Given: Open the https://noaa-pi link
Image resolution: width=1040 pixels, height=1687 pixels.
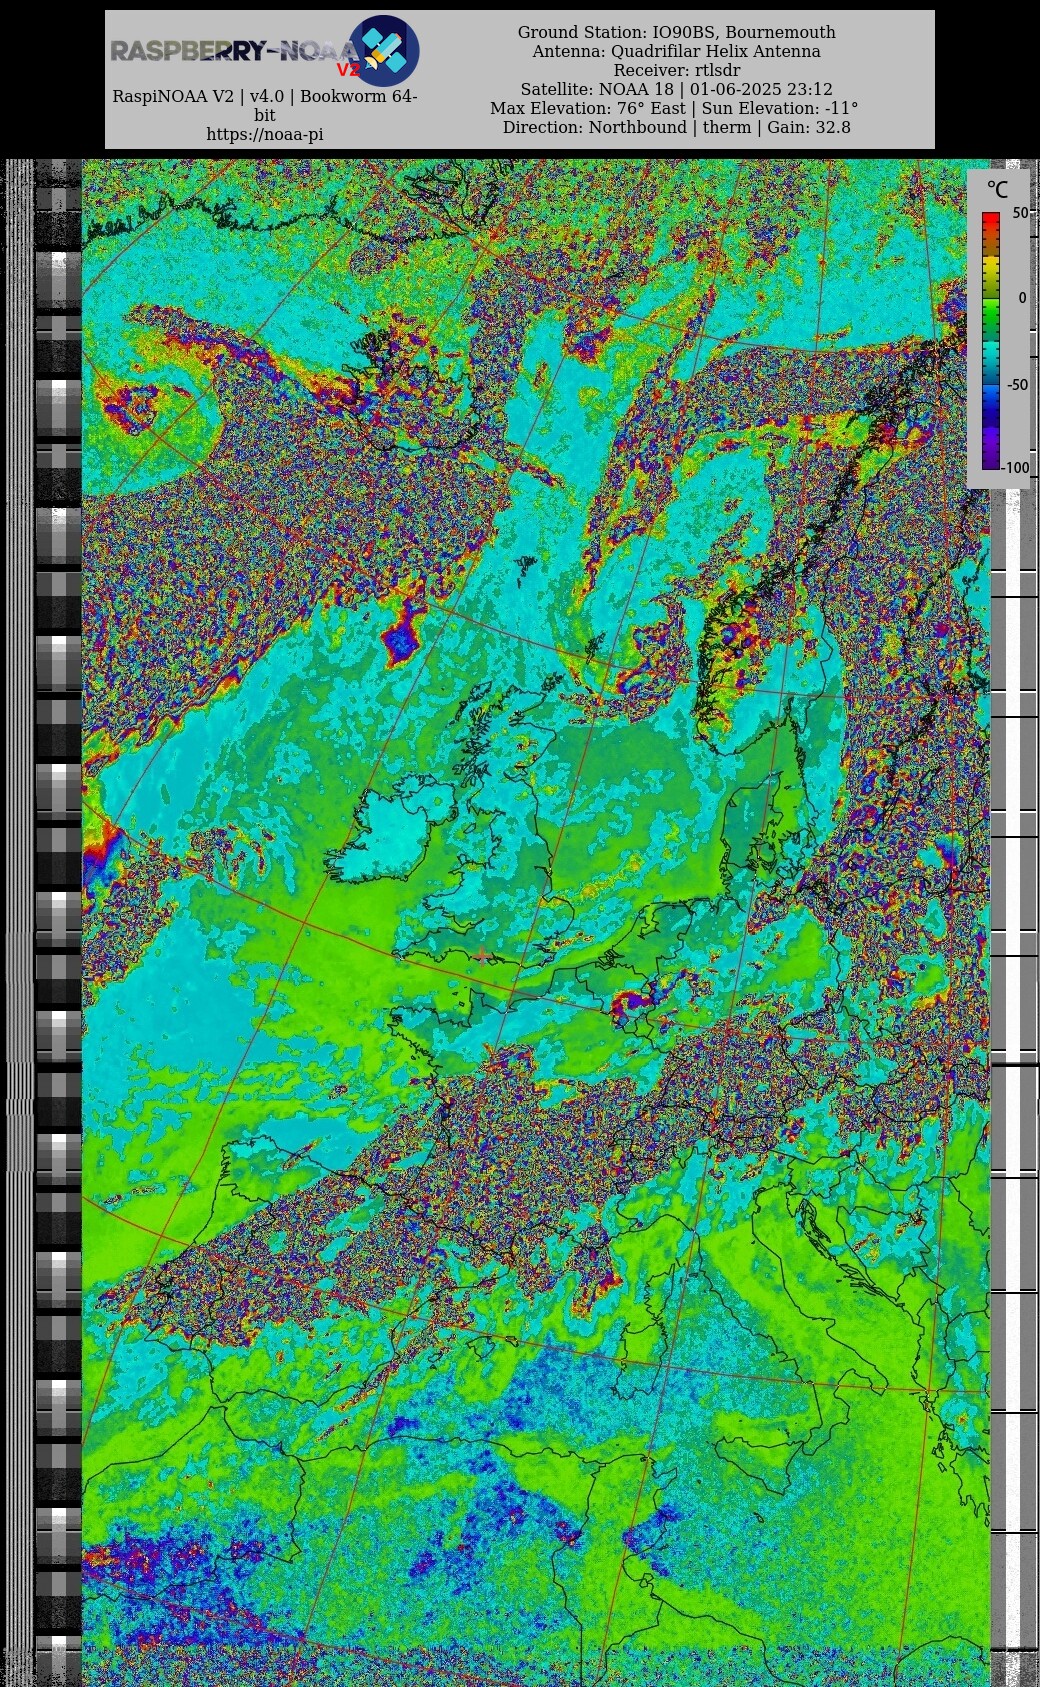Looking at the screenshot, I should [265, 134].
